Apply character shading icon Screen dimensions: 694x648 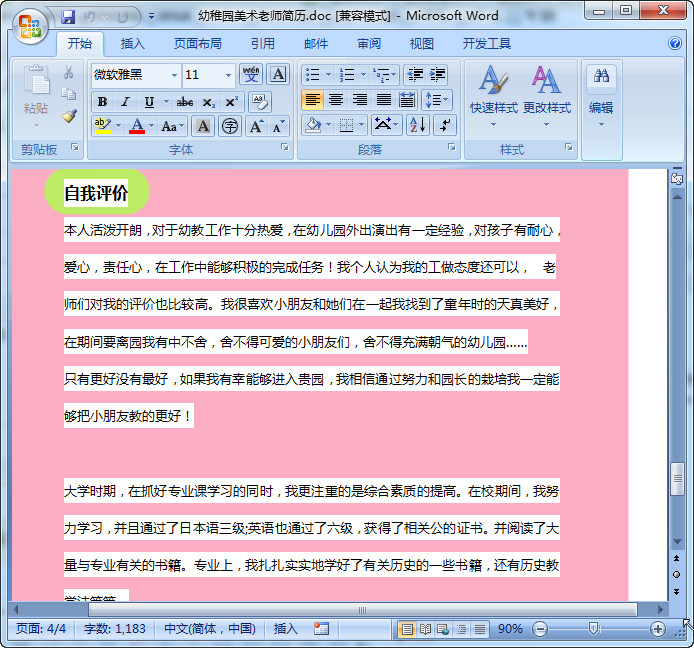[203, 127]
